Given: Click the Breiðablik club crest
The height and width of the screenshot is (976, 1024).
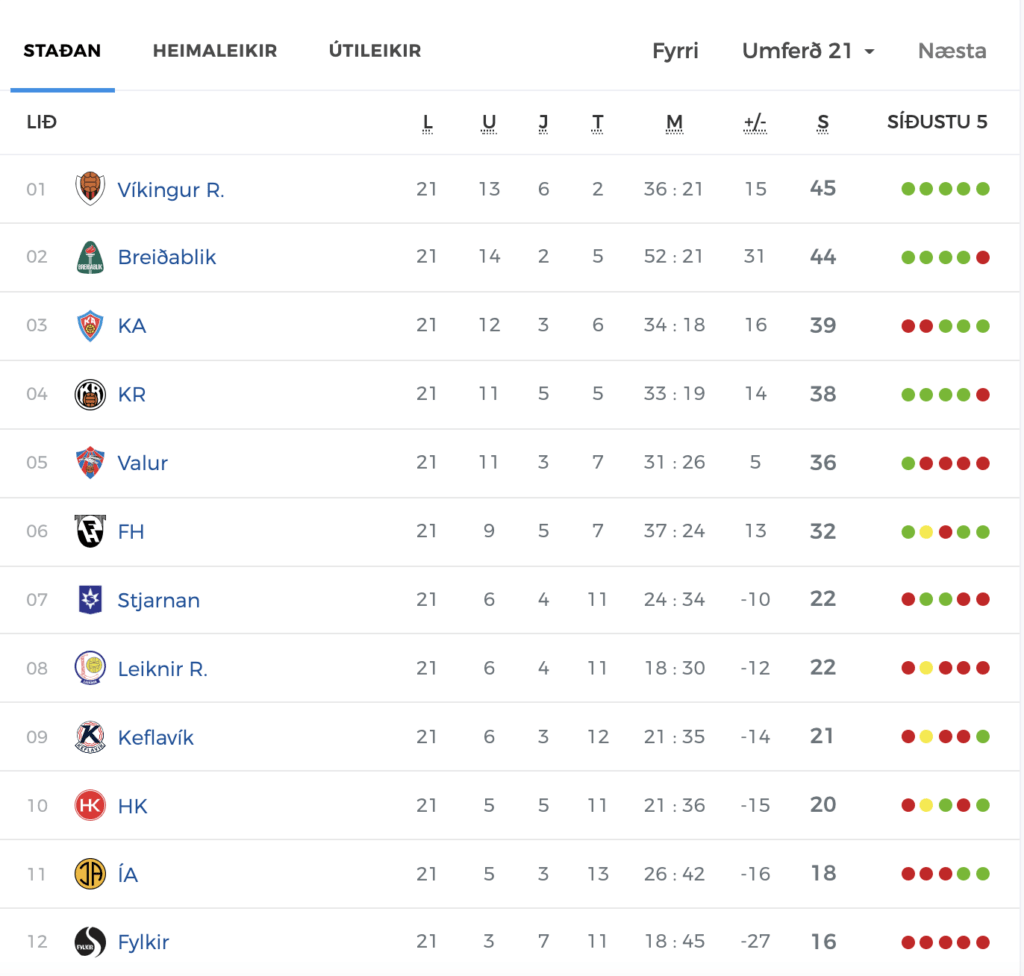Looking at the screenshot, I should tap(90, 257).
